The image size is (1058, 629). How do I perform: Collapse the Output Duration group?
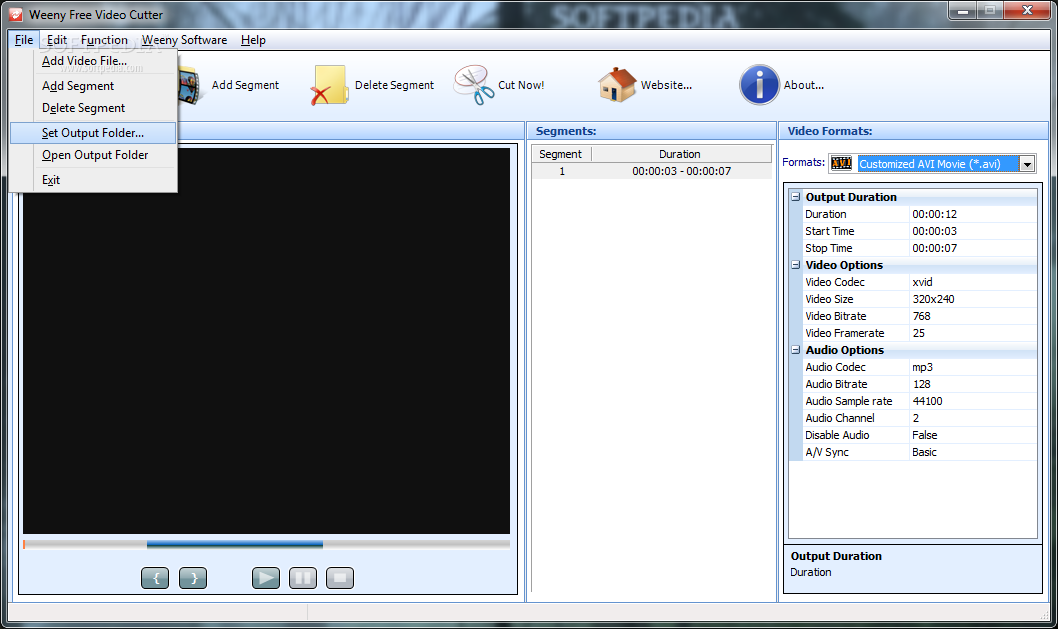[796, 196]
